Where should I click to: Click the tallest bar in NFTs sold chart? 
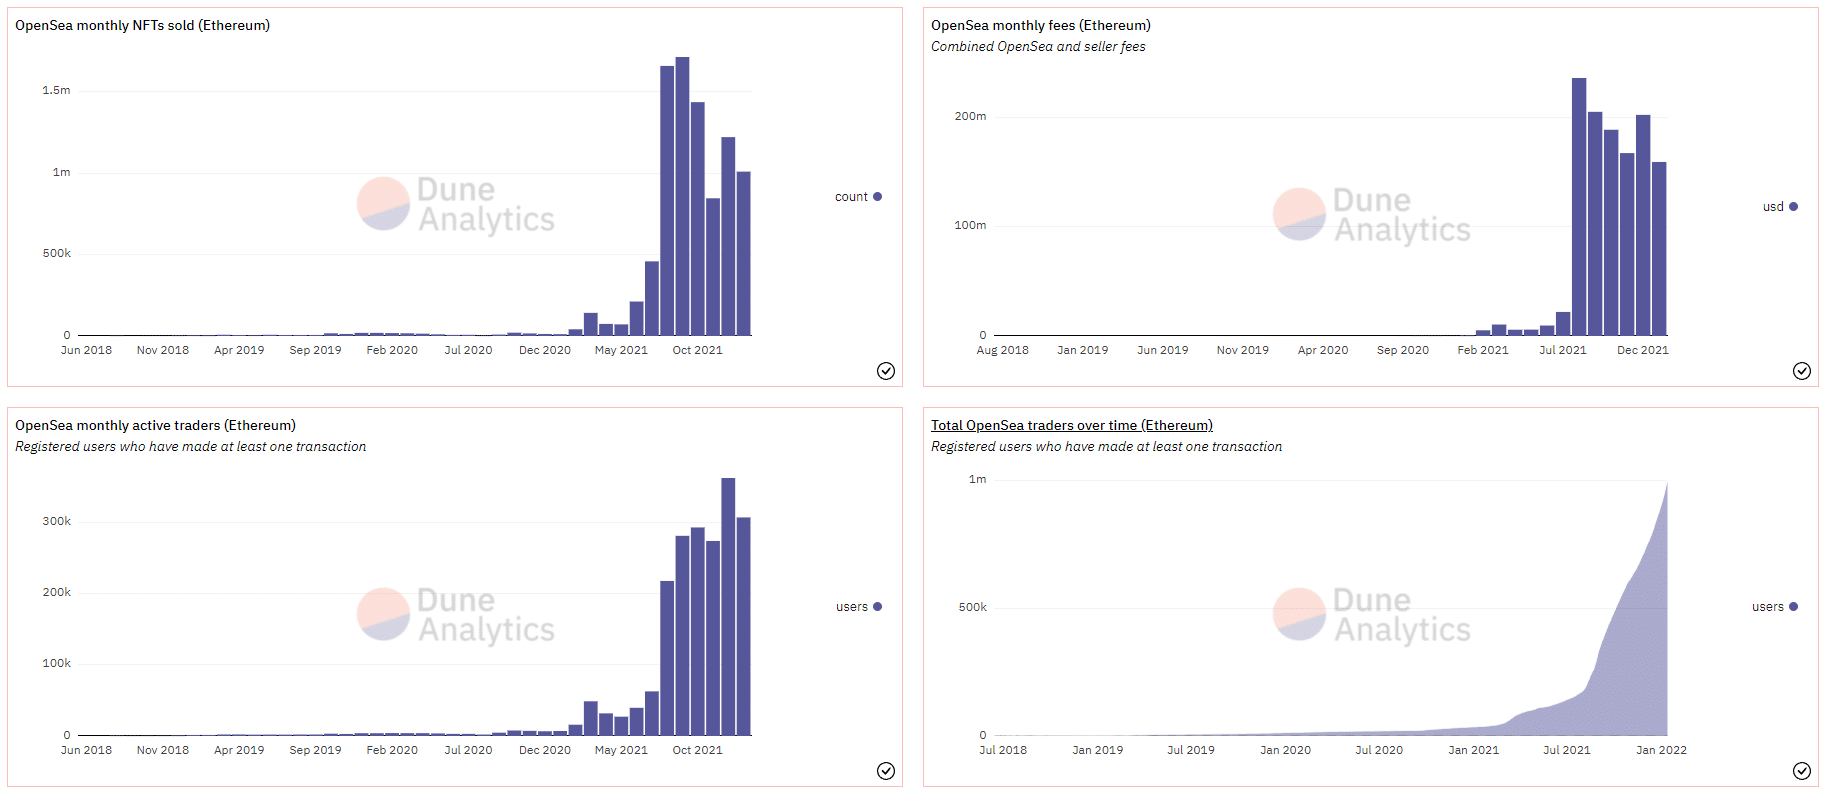pos(682,196)
